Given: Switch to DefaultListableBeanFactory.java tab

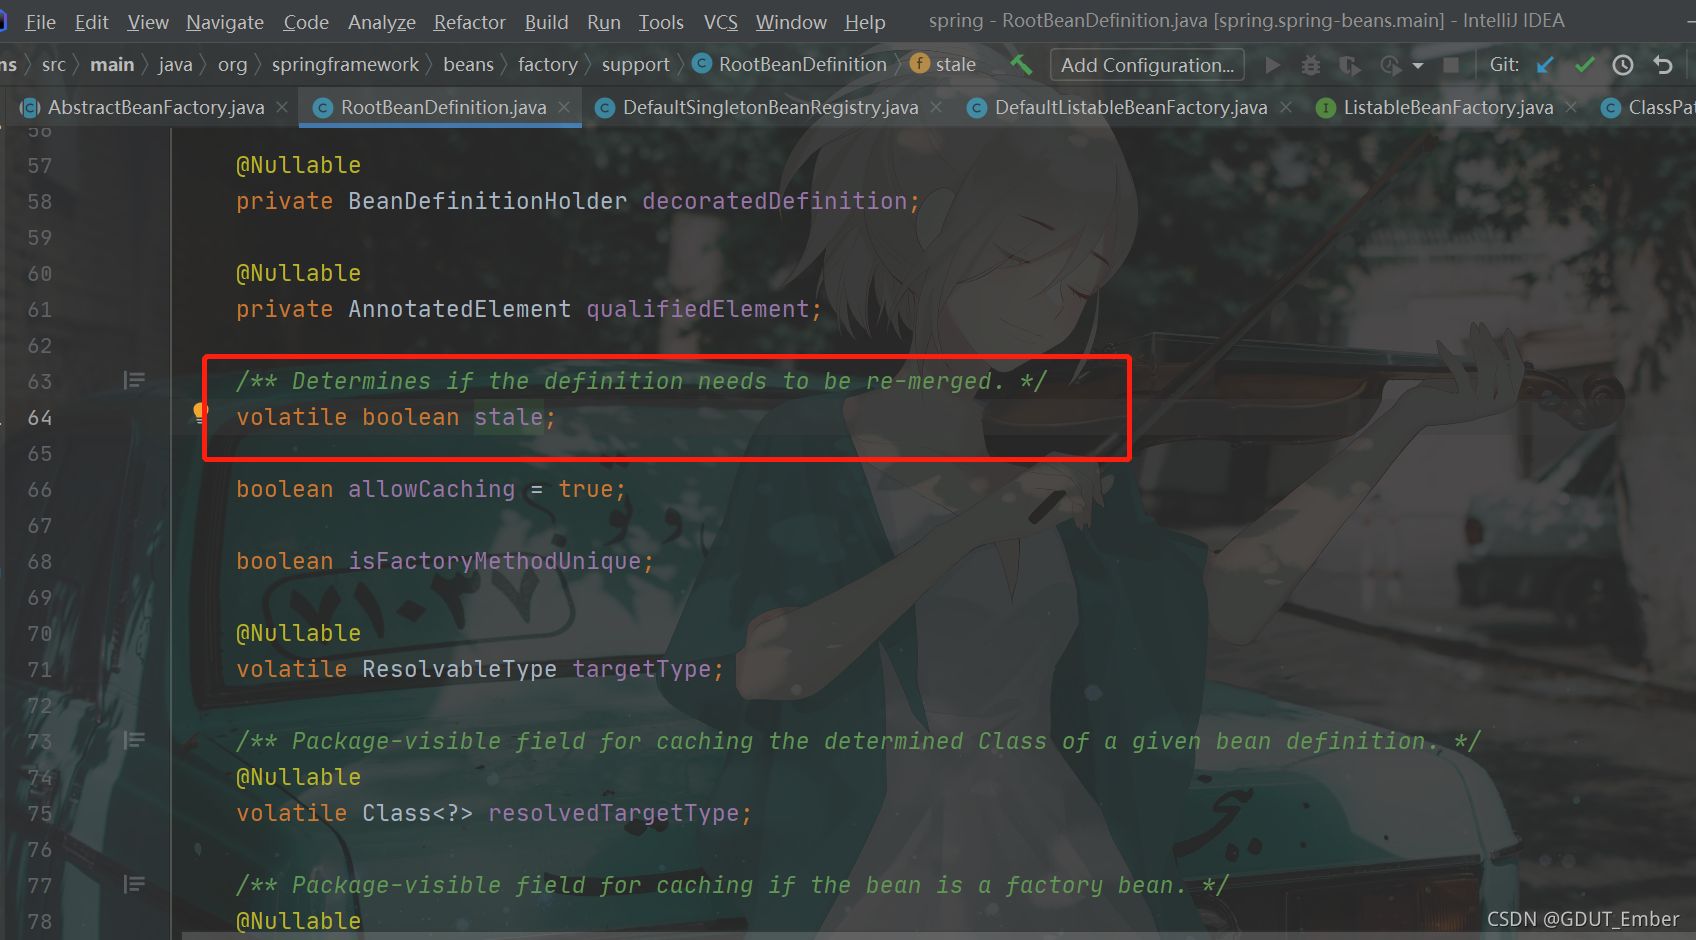Looking at the screenshot, I should click(1131, 108).
